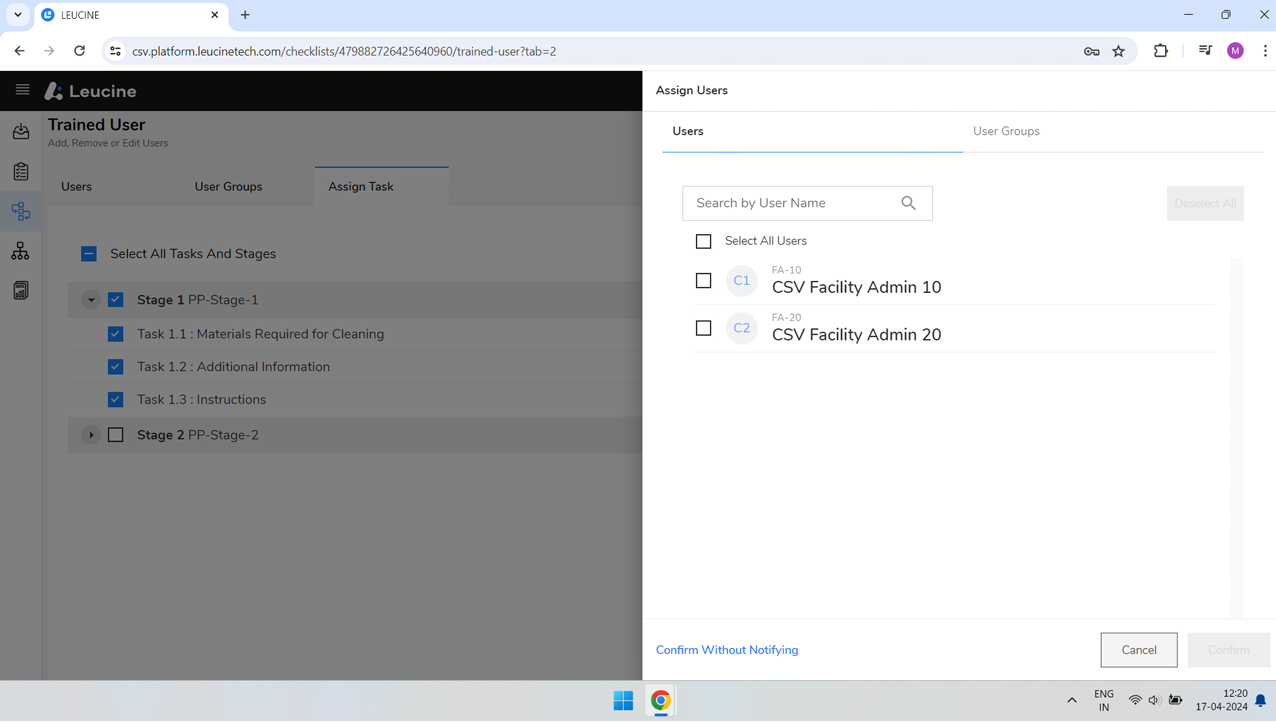Open the Chrome profile avatar M
The width and height of the screenshot is (1276, 722).
[1236, 51]
